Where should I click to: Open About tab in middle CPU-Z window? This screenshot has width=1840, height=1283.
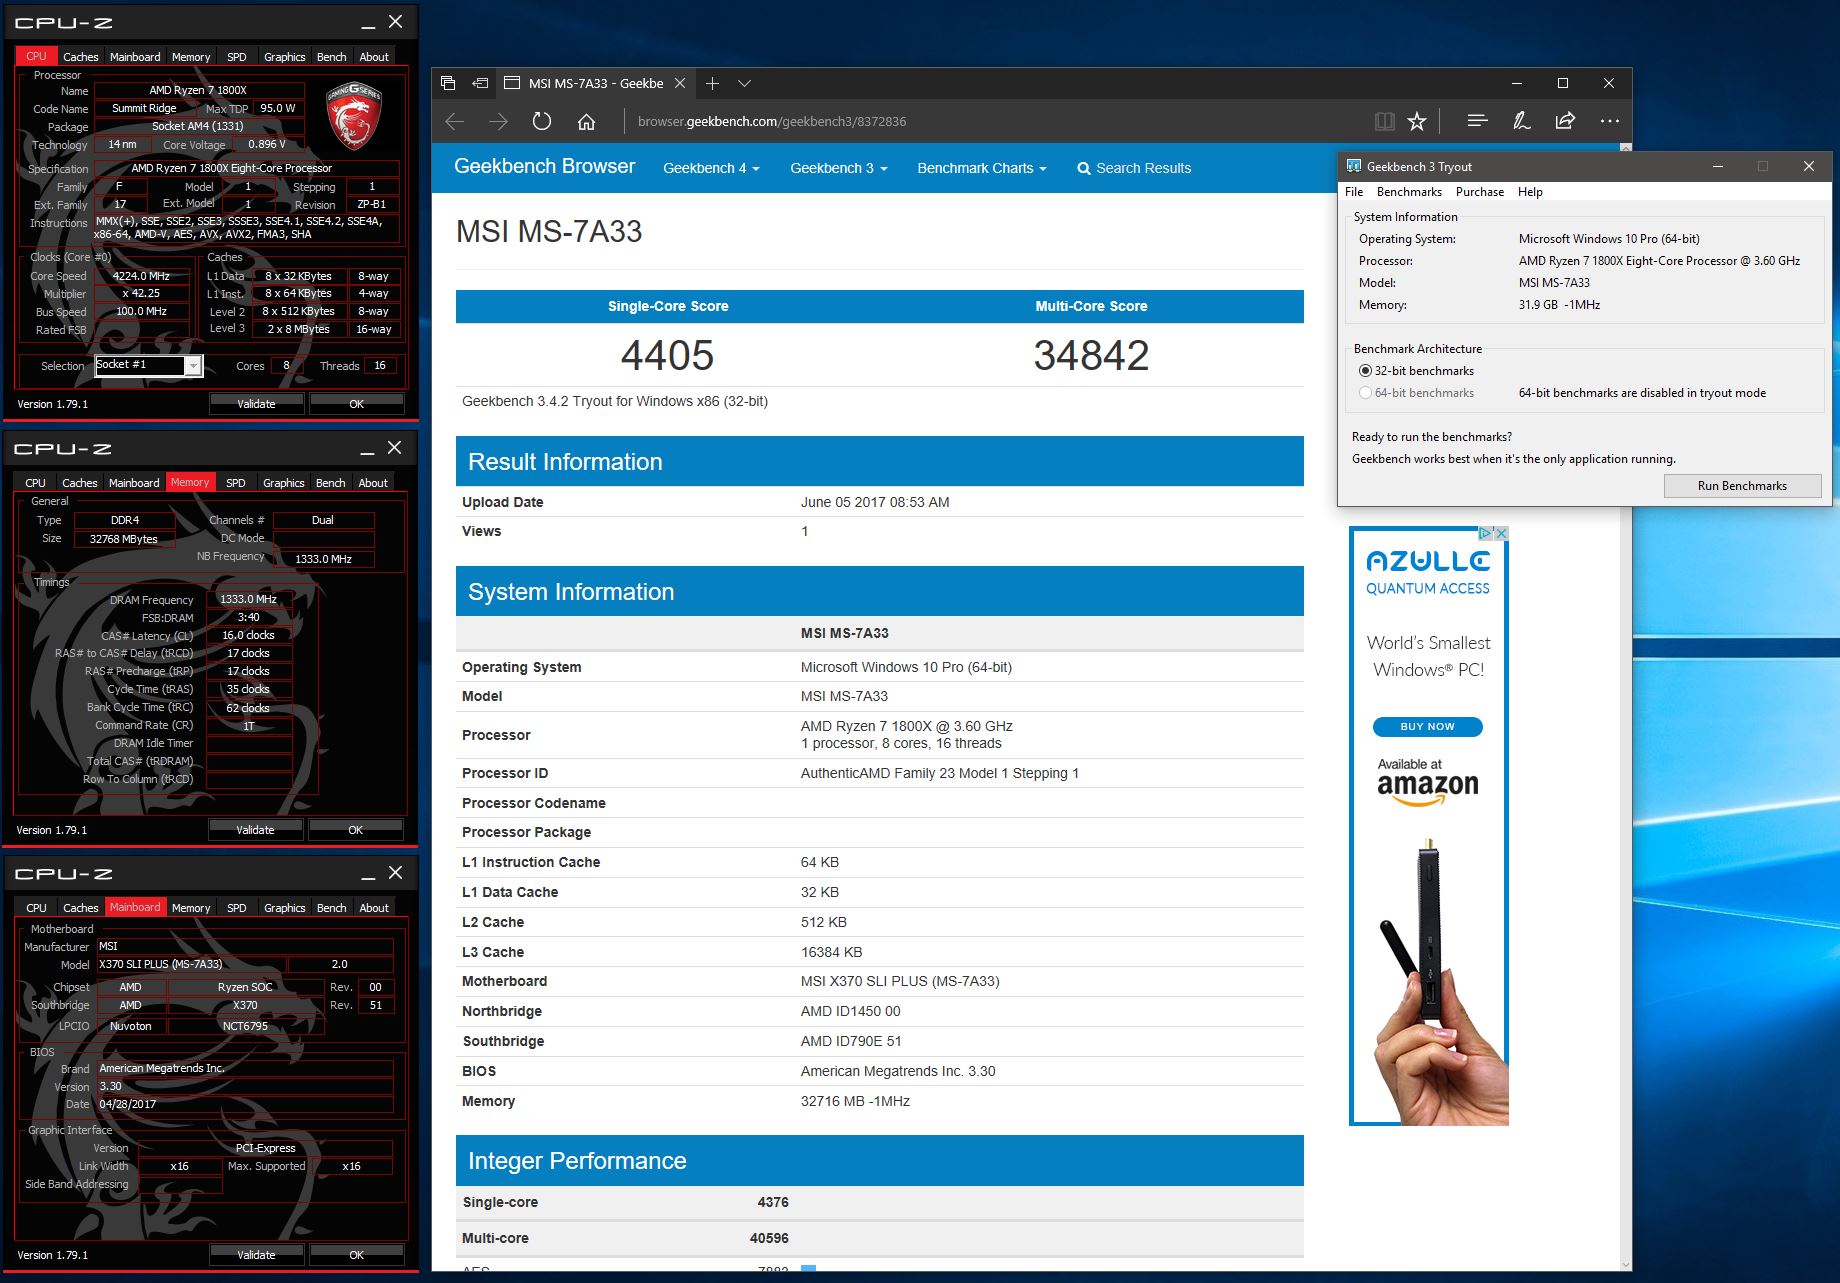pos(373,483)
